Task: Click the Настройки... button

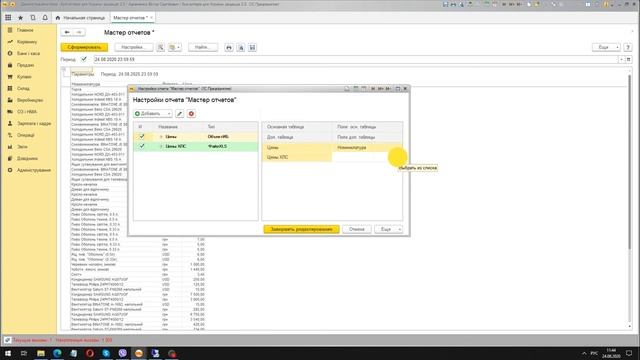Action: pos(133,47)
